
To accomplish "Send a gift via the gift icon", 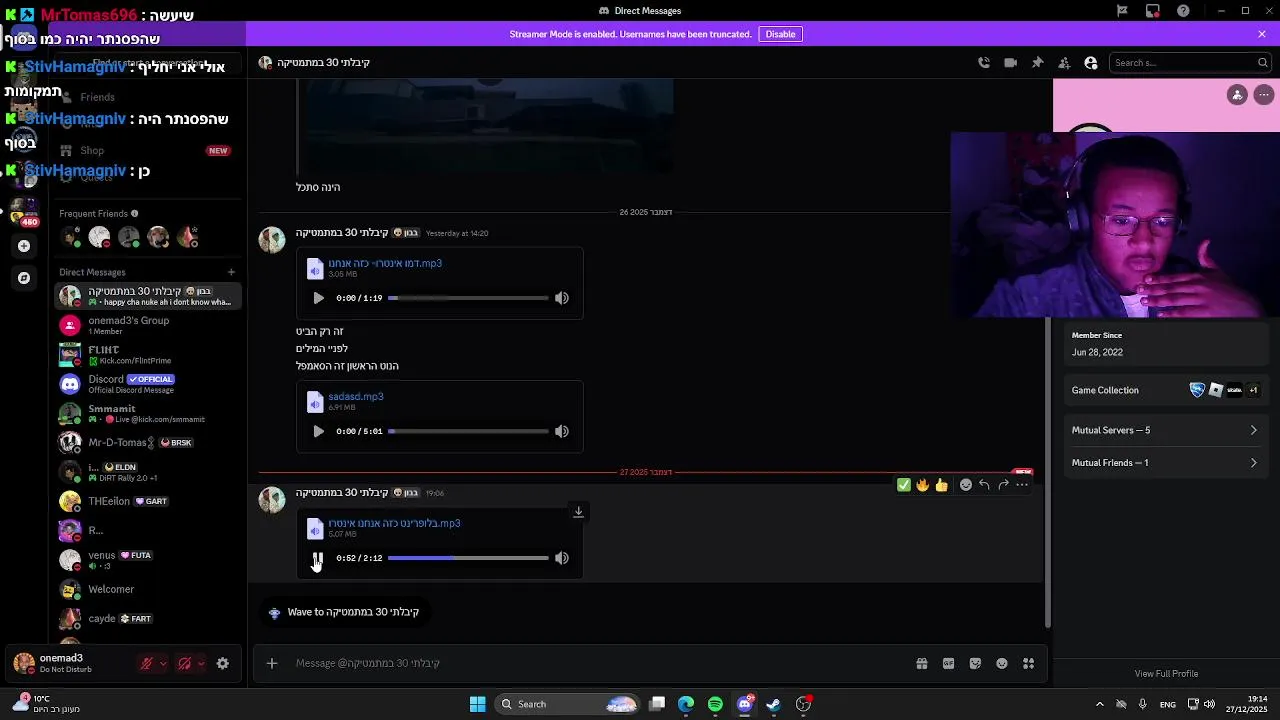I will click(x=922, y=663).
